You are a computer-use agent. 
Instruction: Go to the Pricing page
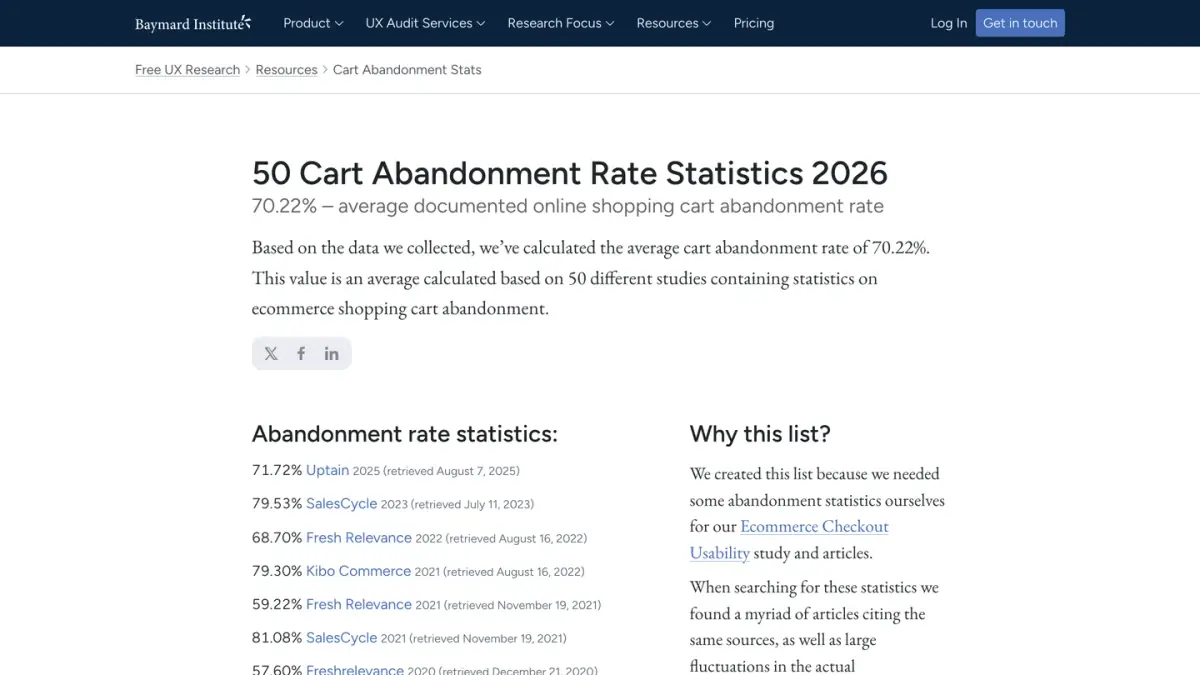pos(754,23)
